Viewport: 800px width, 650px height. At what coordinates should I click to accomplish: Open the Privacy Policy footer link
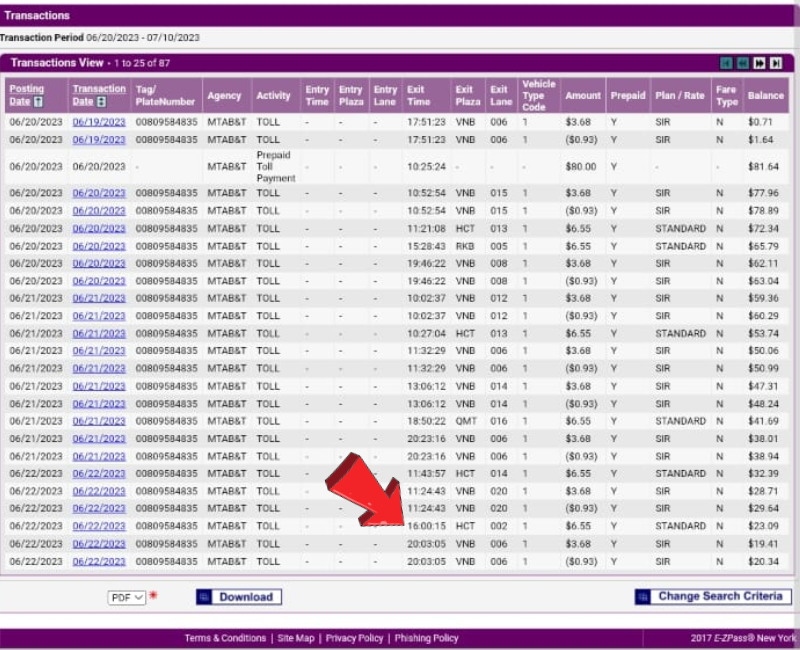click(354, 638)
